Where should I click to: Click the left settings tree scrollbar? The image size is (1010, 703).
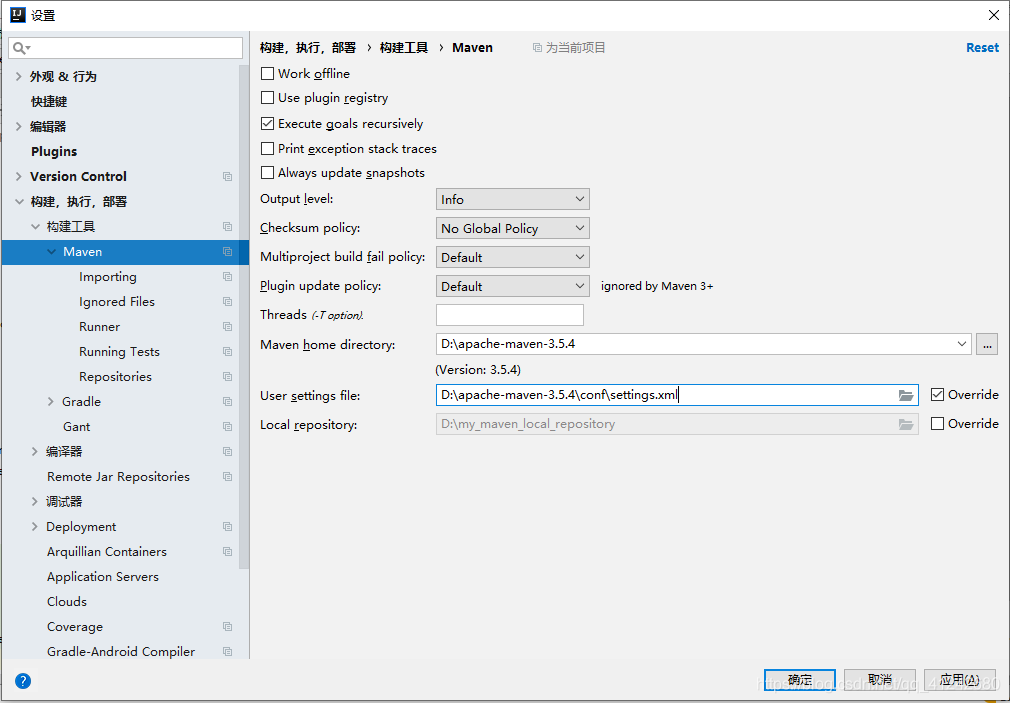click(243, 316)
